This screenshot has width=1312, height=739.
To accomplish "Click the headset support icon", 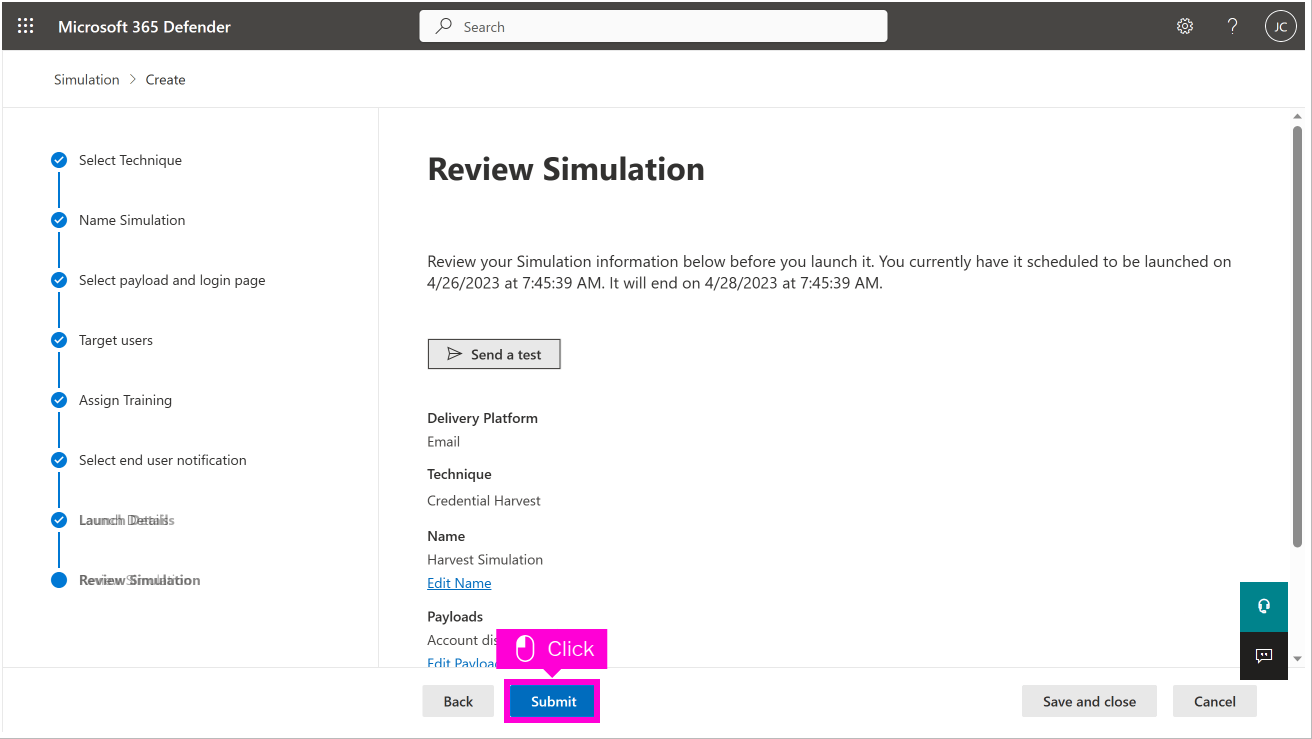I will click(x=1263, y=606).
